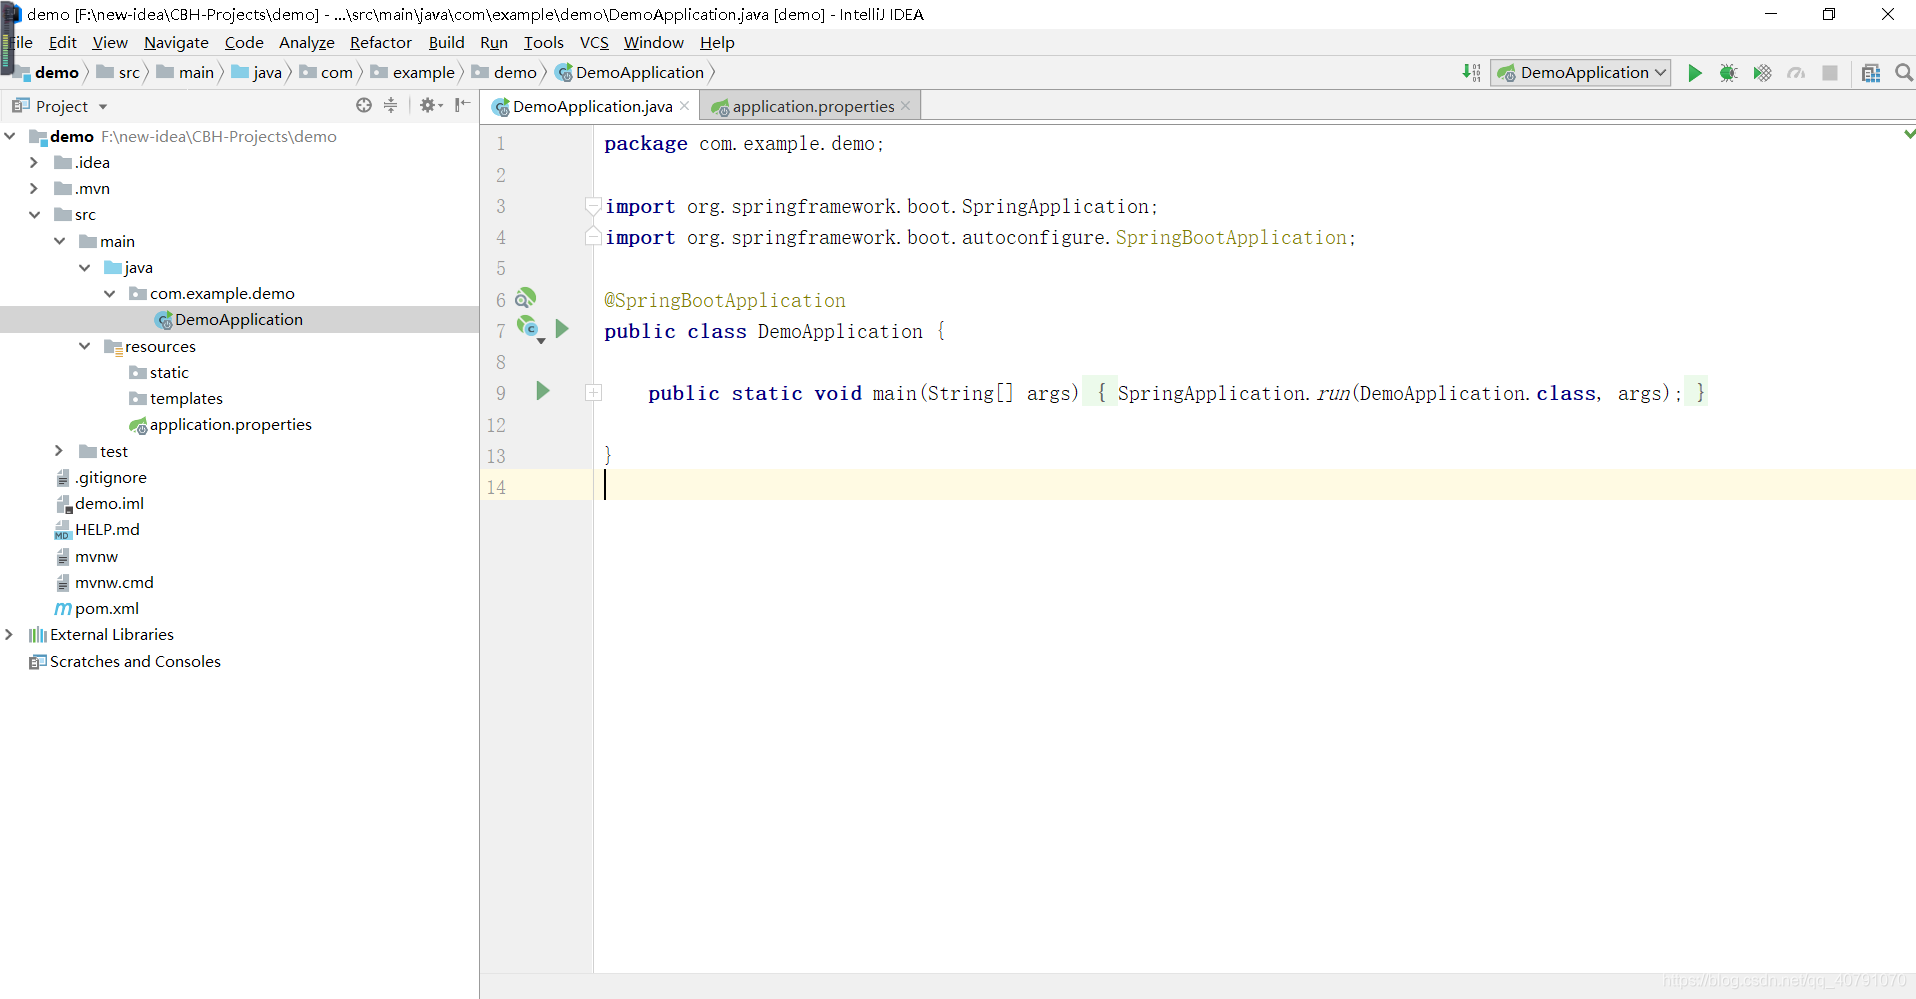Open pom.xml in project tree
The image size is (1916, 999).
coord(97,609)
